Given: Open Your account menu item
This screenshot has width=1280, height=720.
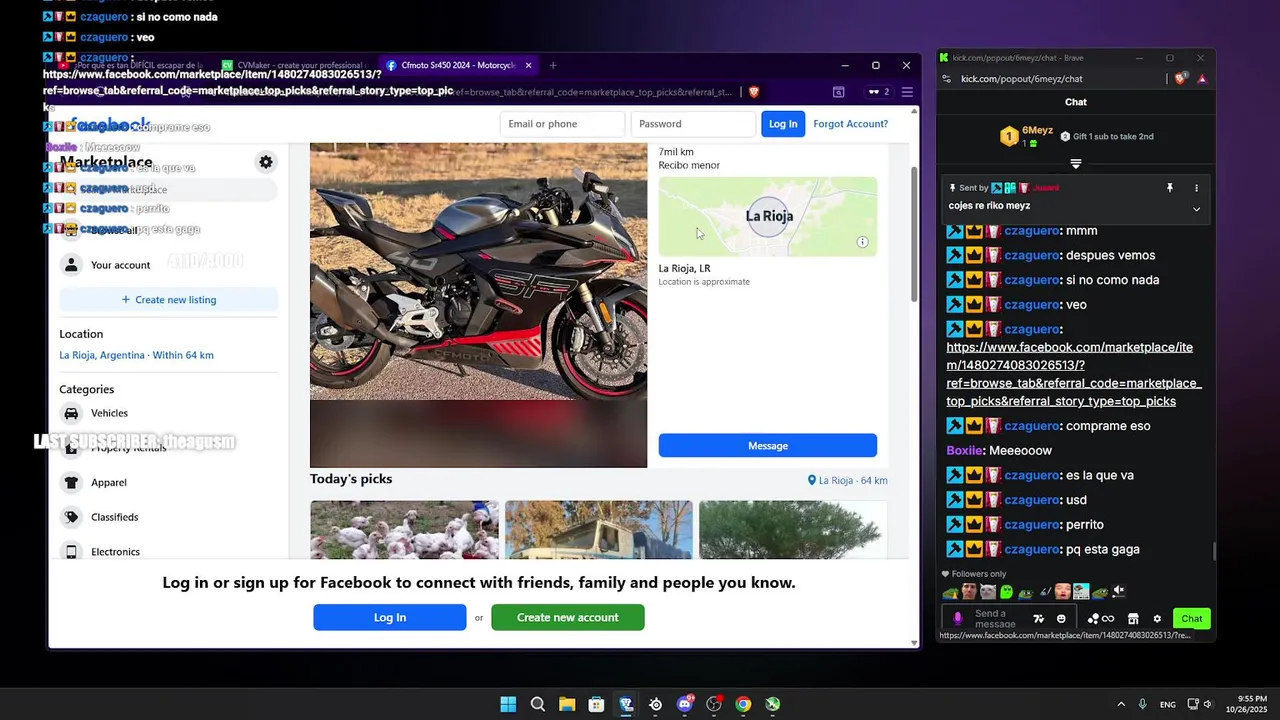Looking at the screenshot, I should [x=168, y=265].
